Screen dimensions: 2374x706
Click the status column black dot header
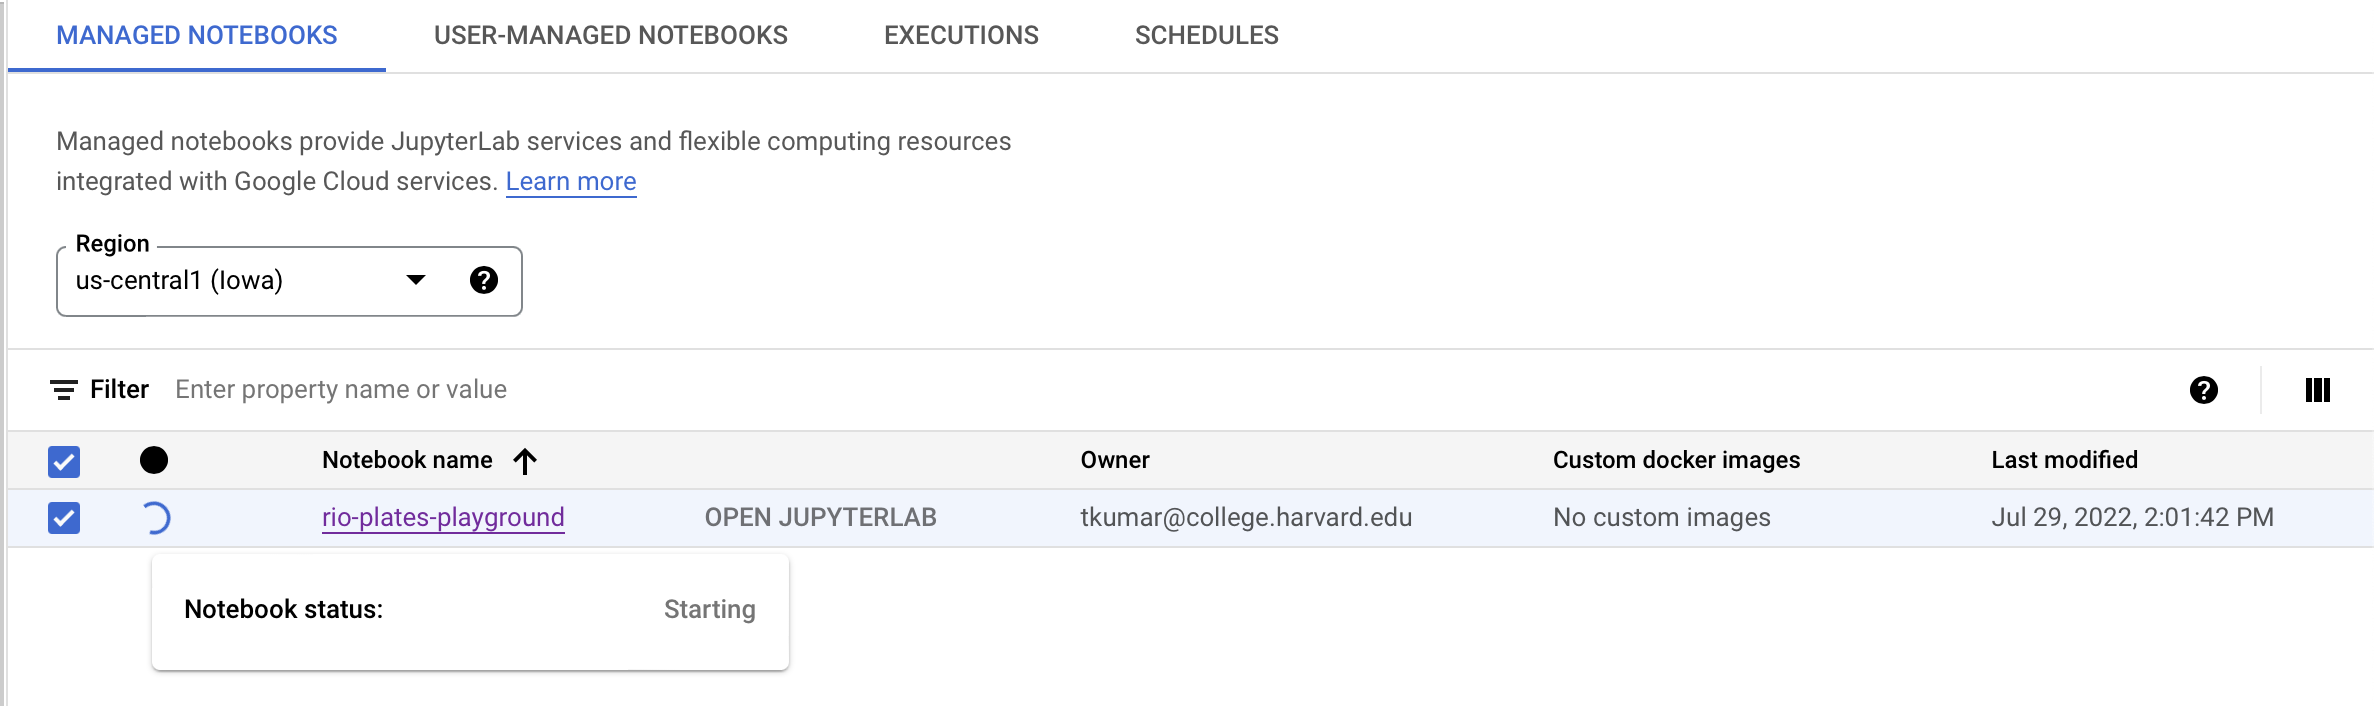pyautogui.click(x=154, y=460)
